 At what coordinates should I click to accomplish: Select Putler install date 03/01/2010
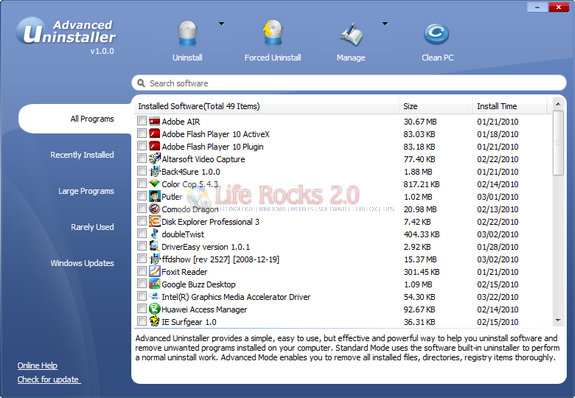pos(498,197)
